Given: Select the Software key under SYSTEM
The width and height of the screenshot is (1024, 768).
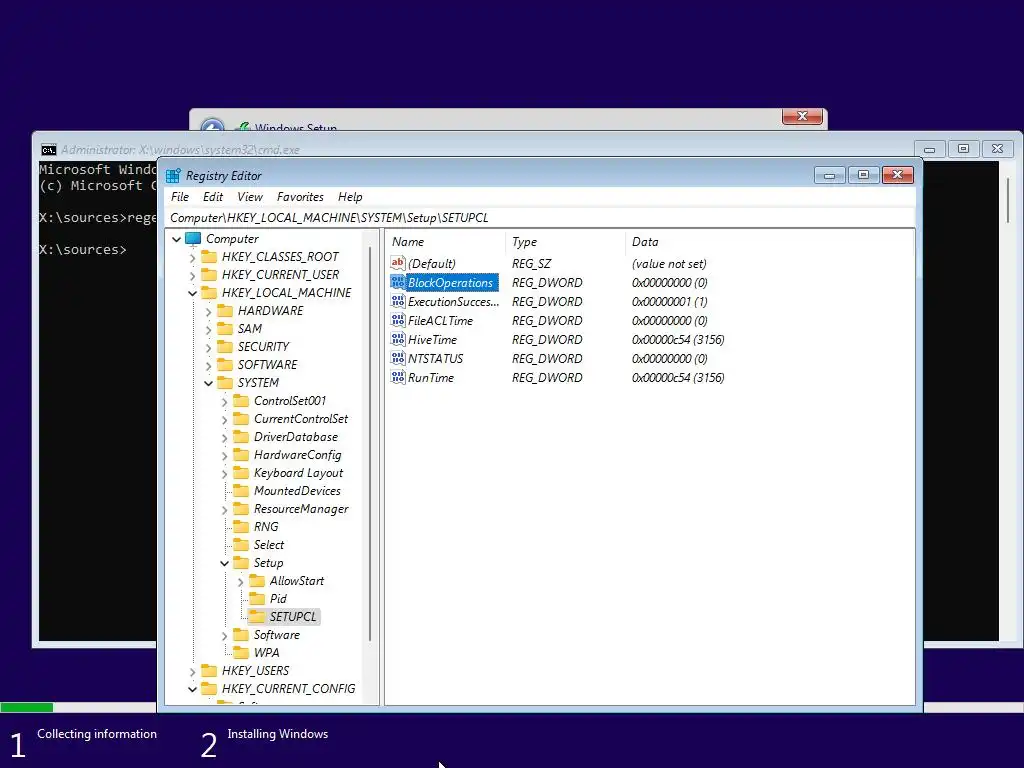Looking at the screenshot, I should 276,635.
